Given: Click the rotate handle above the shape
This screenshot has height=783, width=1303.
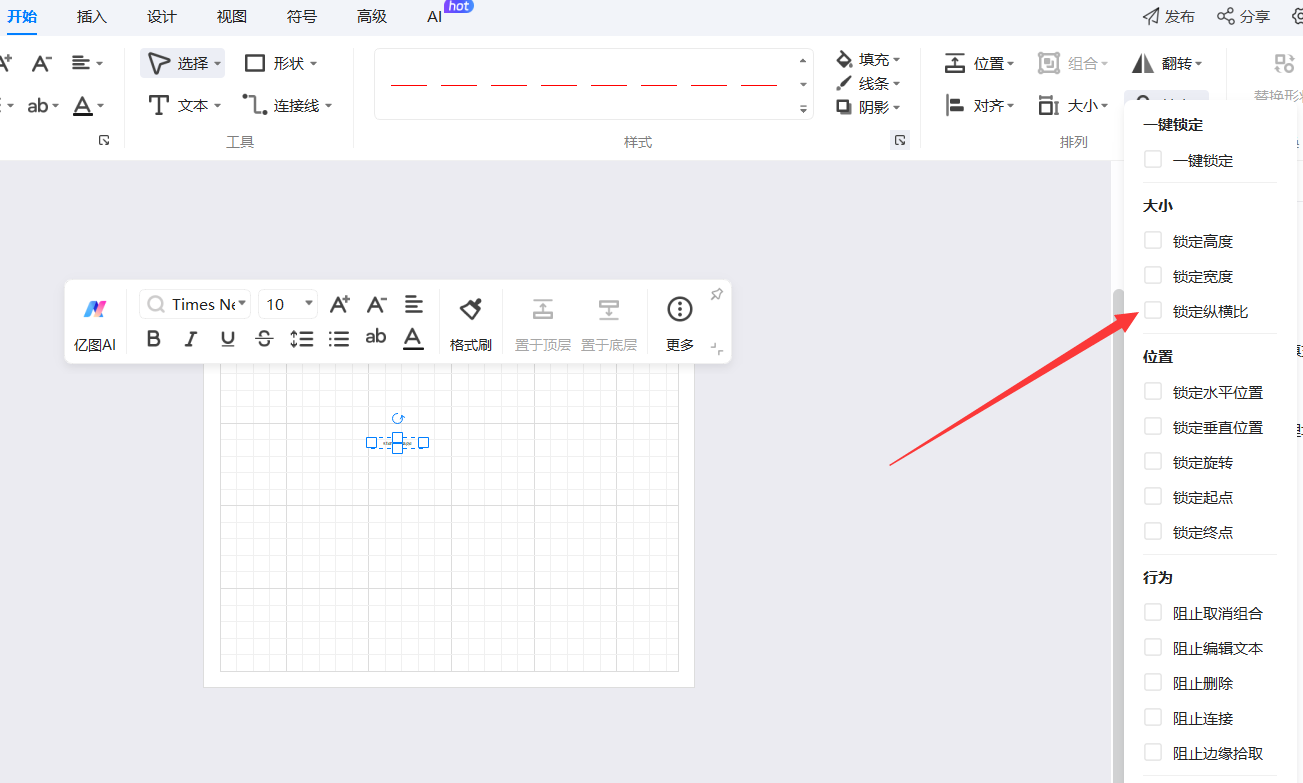Looking at the screenshot, I should (398, 419).
